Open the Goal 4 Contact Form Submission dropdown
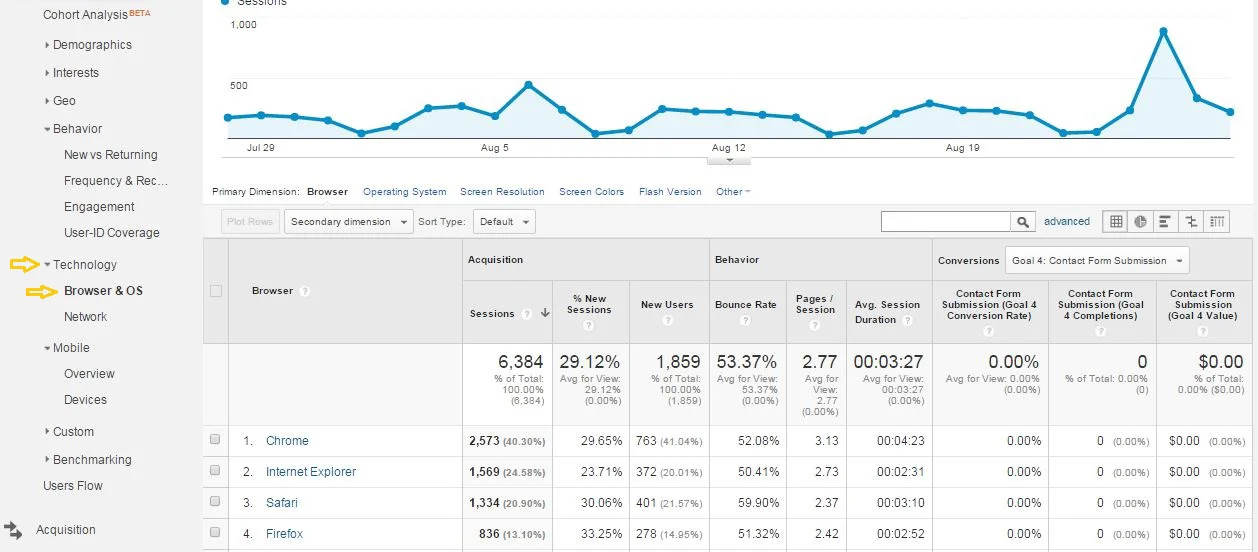 1097,261
